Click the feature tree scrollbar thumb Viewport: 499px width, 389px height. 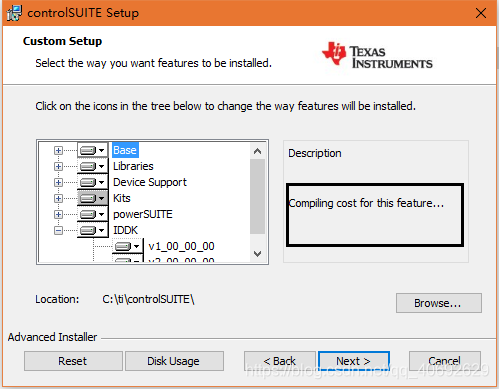(x=257, y=197)
